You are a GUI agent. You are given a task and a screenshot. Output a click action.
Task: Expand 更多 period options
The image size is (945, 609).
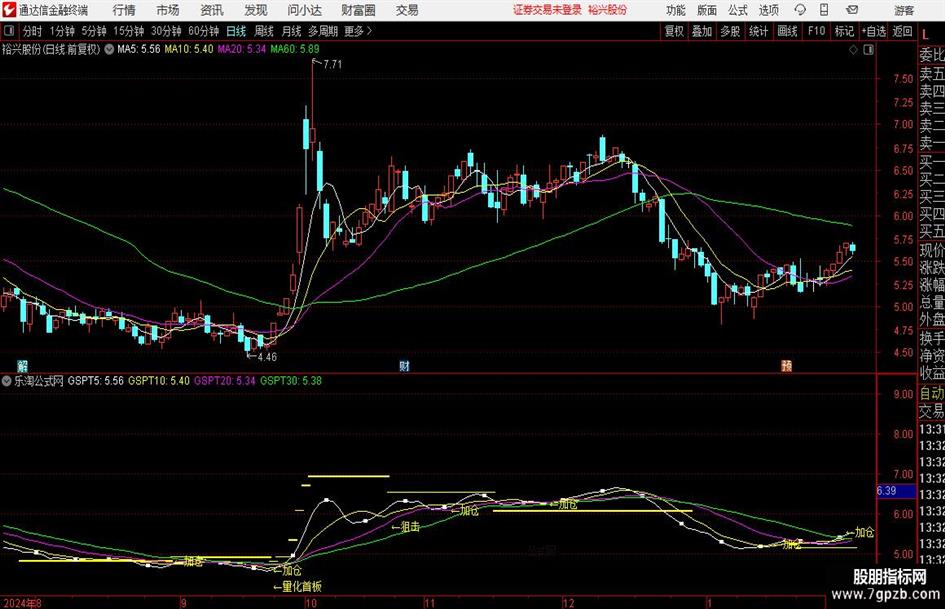pyautogui.click(x=358, y=31)
